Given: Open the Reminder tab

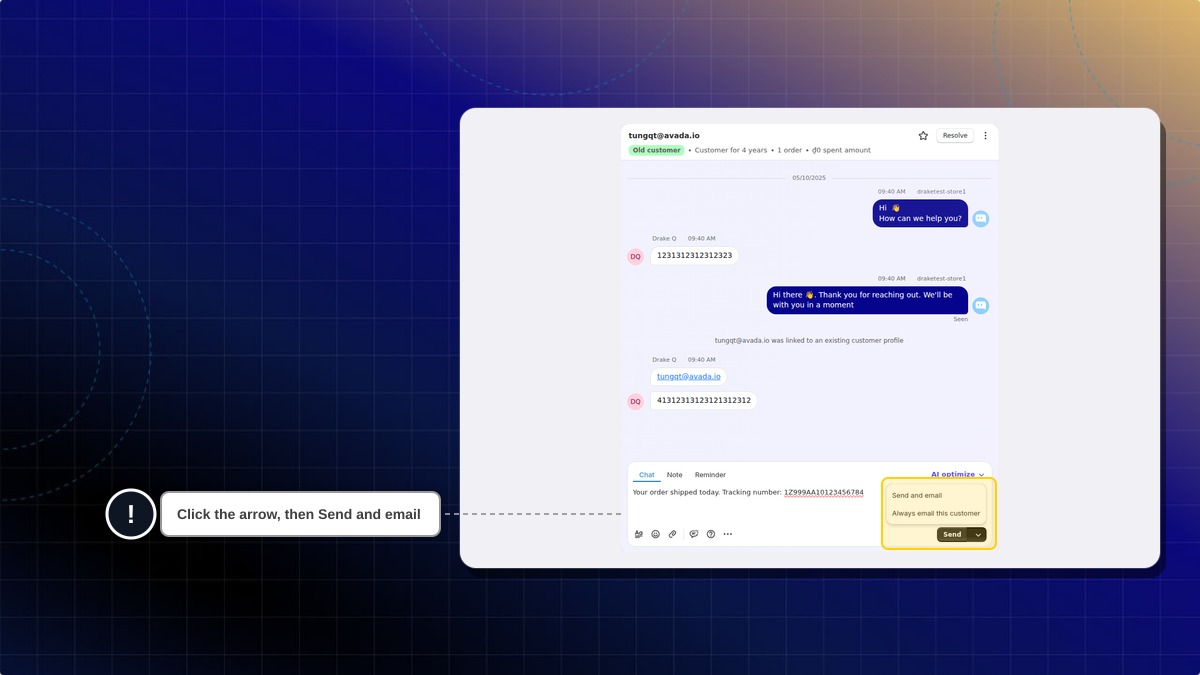Looking at the screenshot, I should 710,475.
